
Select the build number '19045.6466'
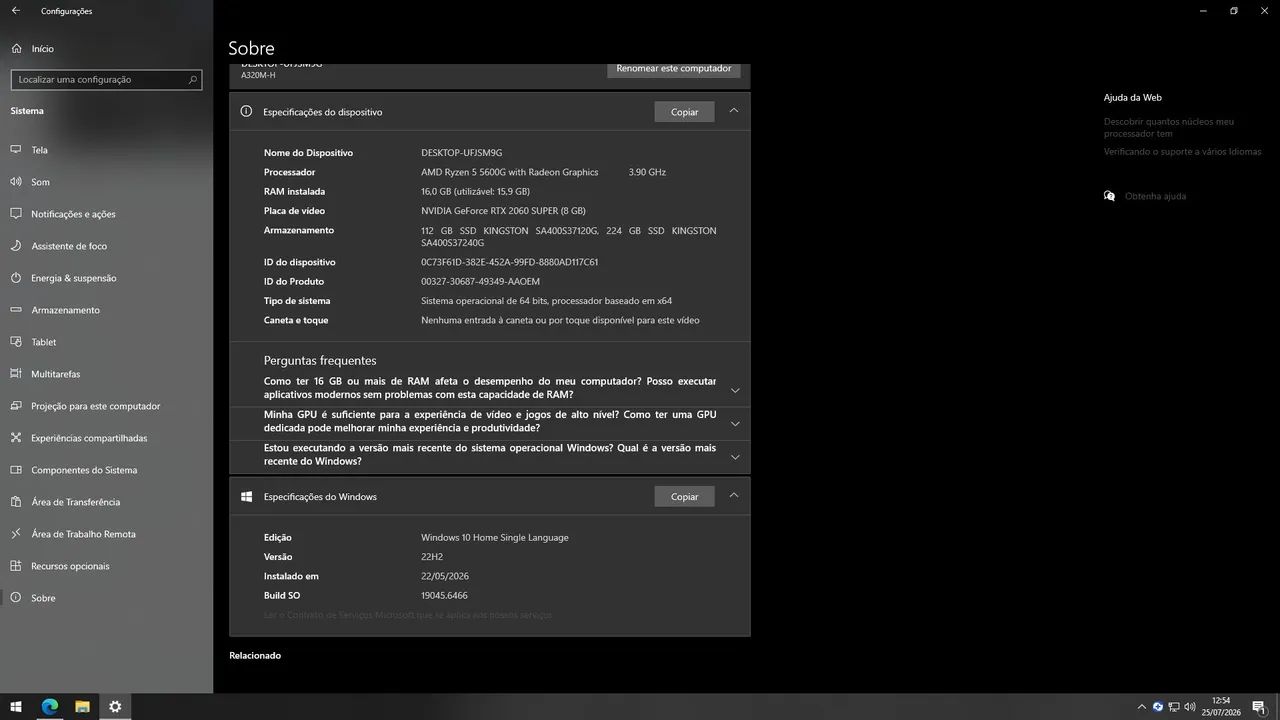[x=444, y=596]
